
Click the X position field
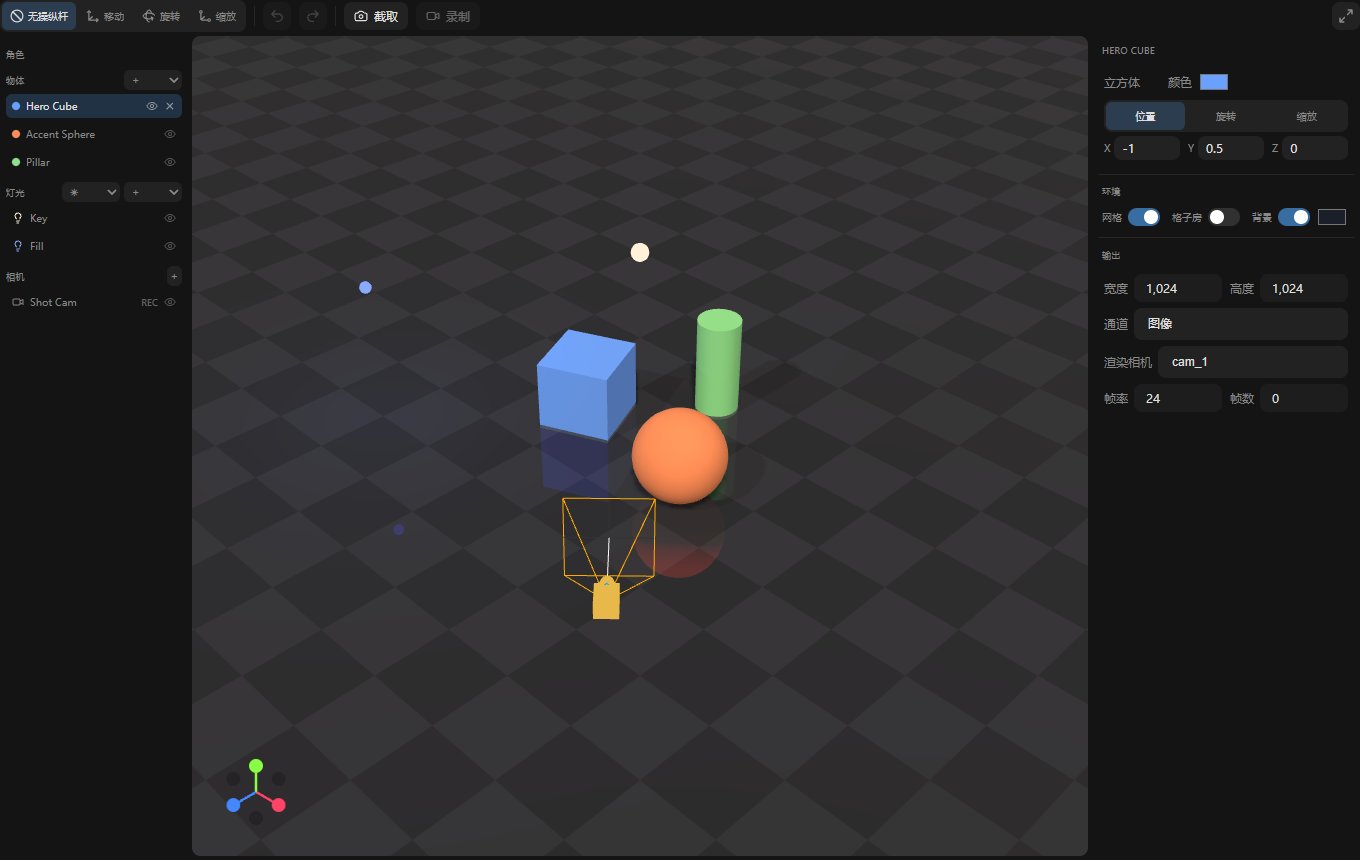1147,148
